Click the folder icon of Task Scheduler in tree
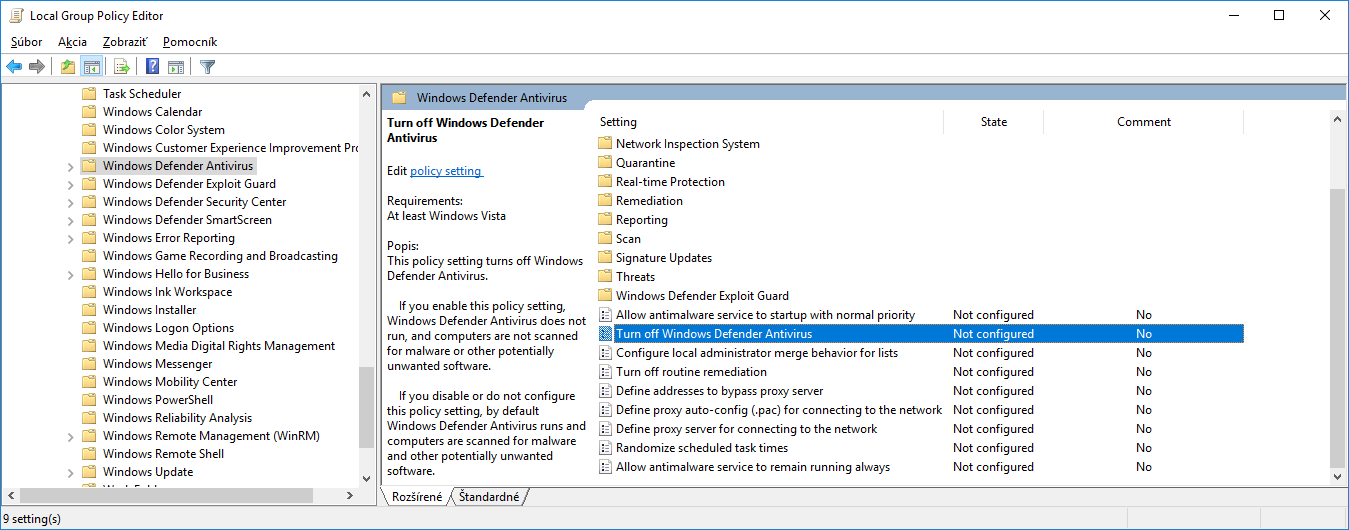 88,94
